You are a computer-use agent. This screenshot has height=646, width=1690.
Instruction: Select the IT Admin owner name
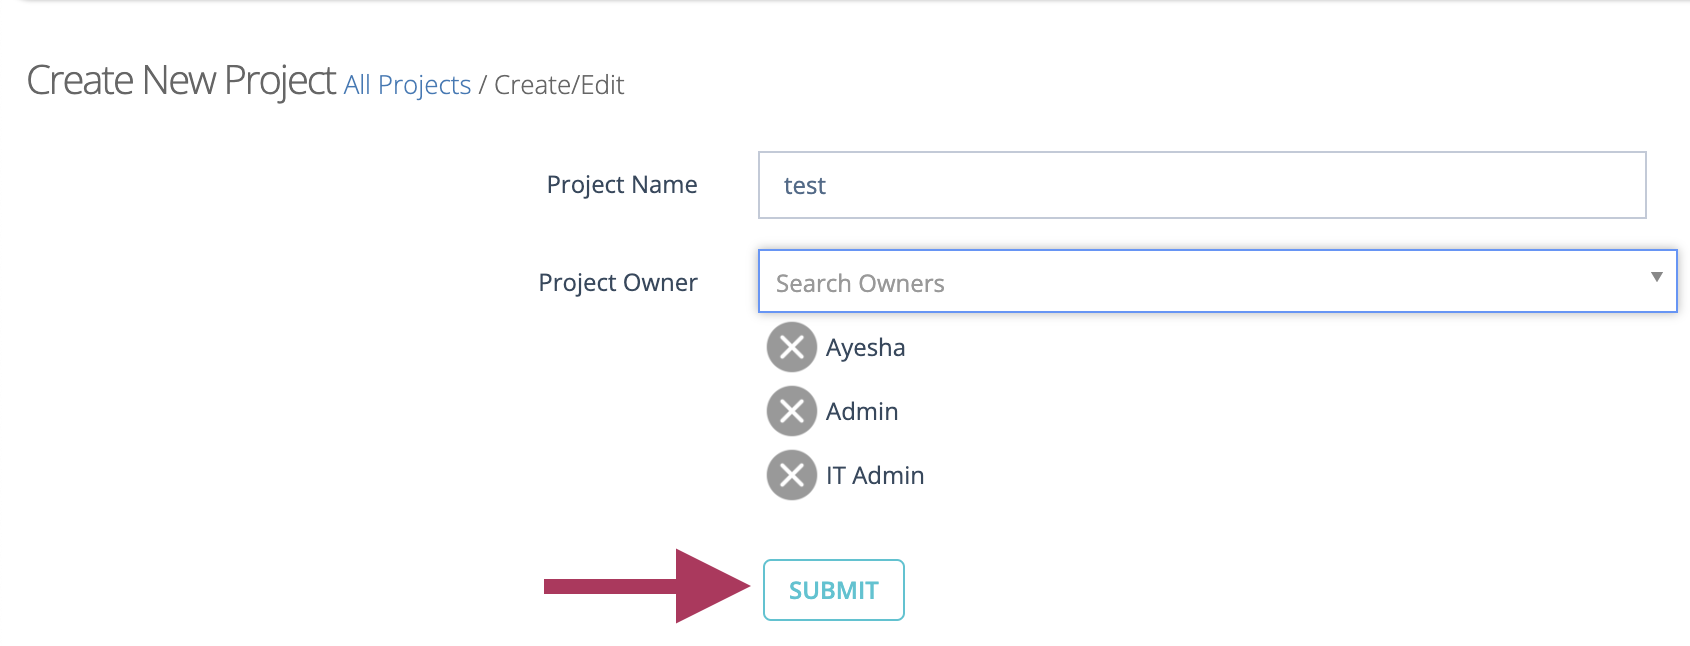coord(875,475)
